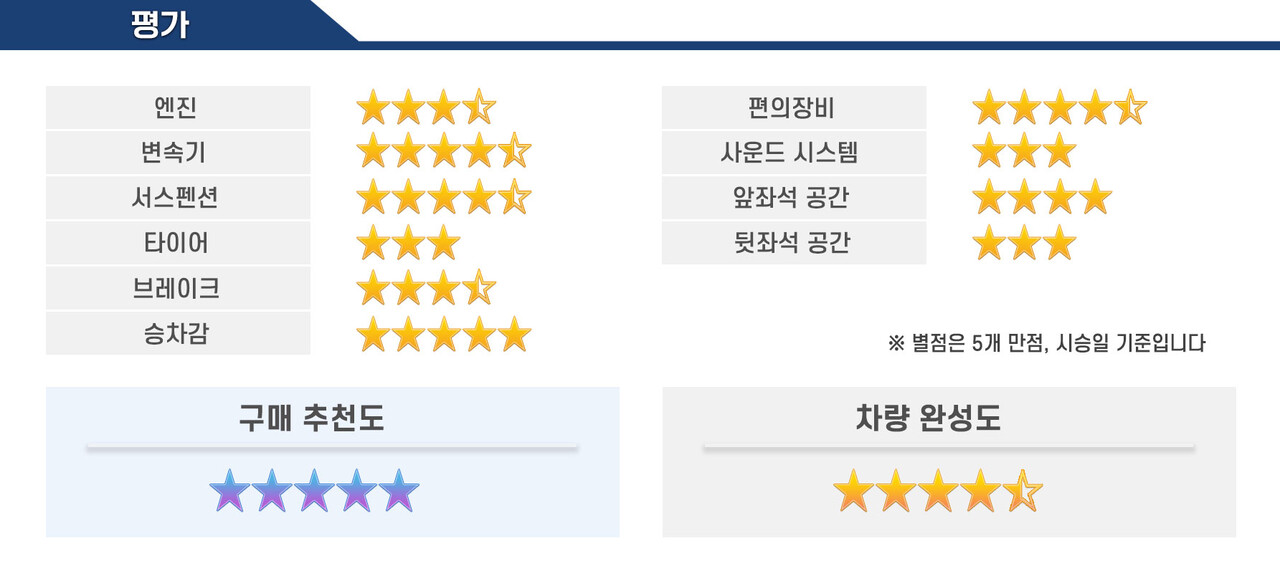Click the 편의장비 category label
This screenshot has height=566, width=1280.
[x=794, y=107]
